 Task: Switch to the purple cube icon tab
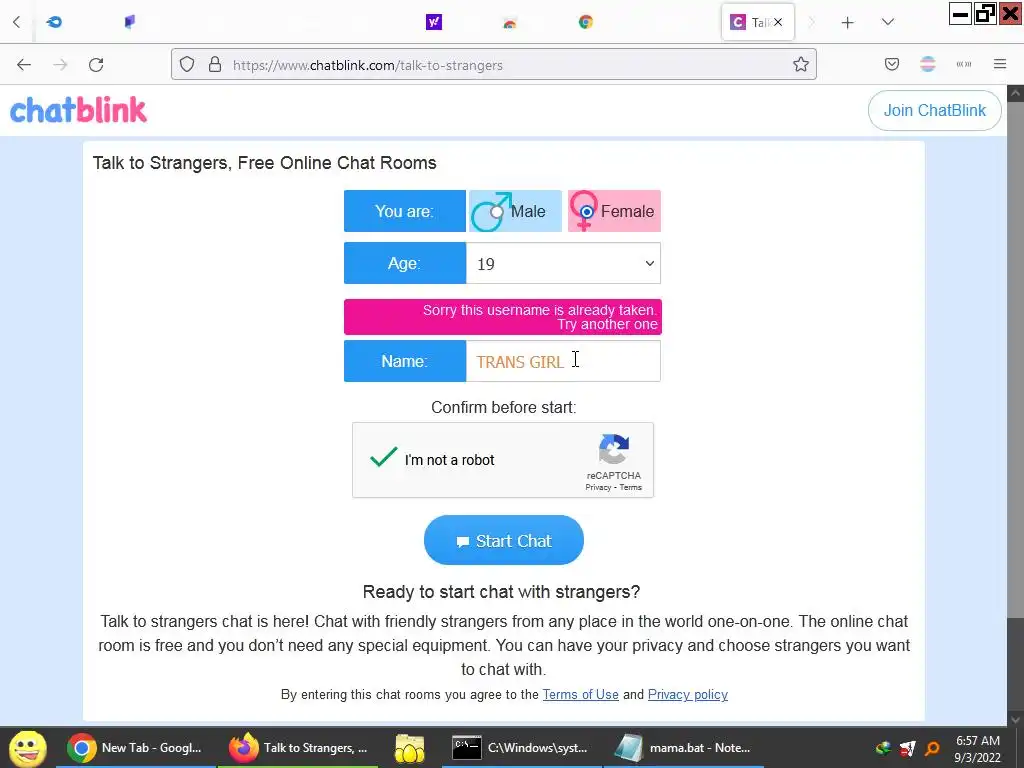click(x=130, y=22)
